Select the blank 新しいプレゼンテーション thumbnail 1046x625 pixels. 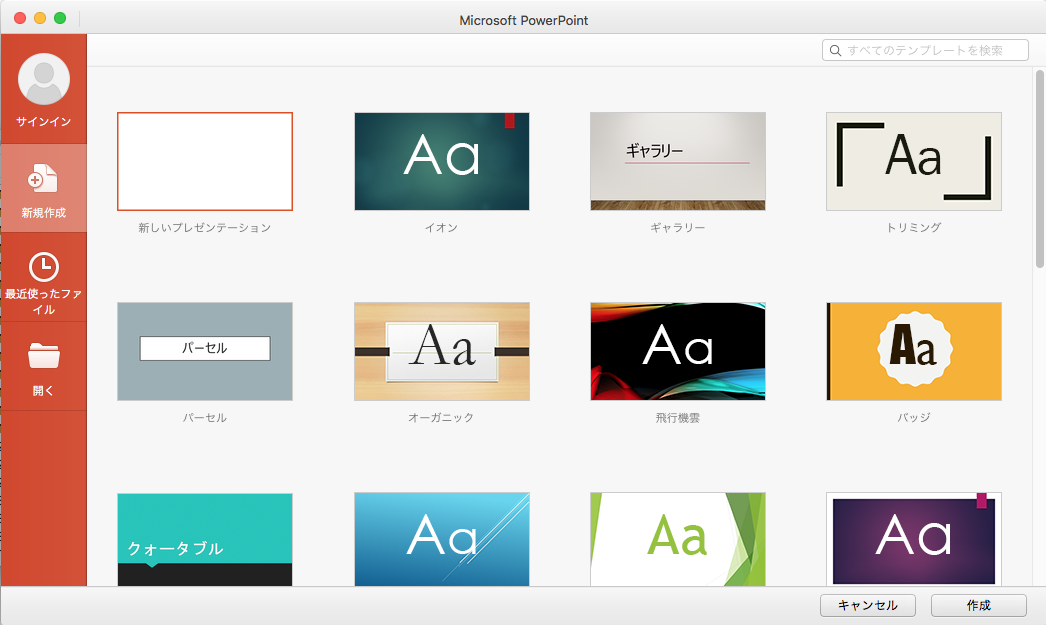tap(205, 161)
